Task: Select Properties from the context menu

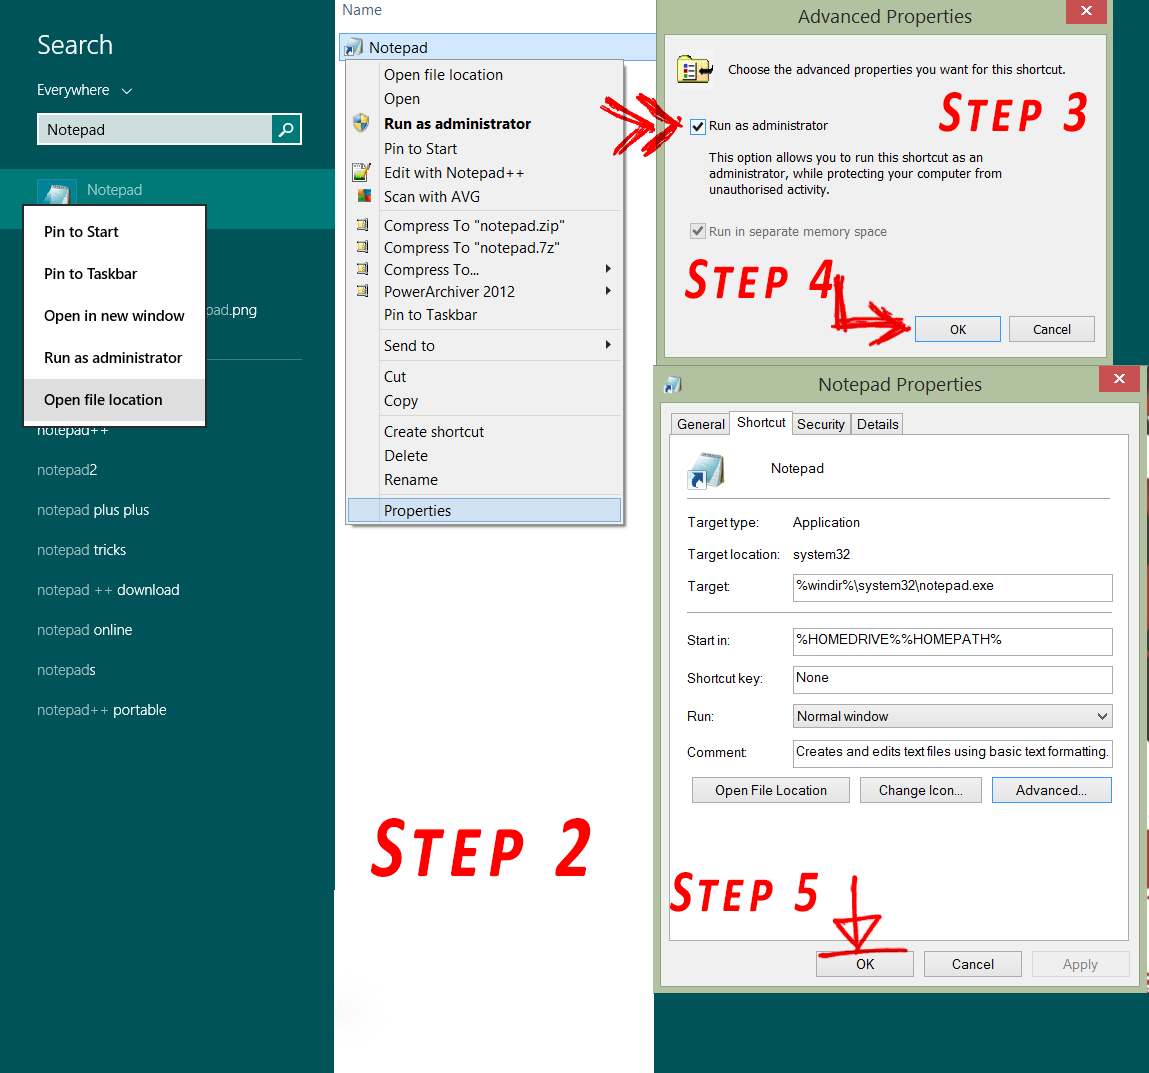Action: (x=417, y=510)
